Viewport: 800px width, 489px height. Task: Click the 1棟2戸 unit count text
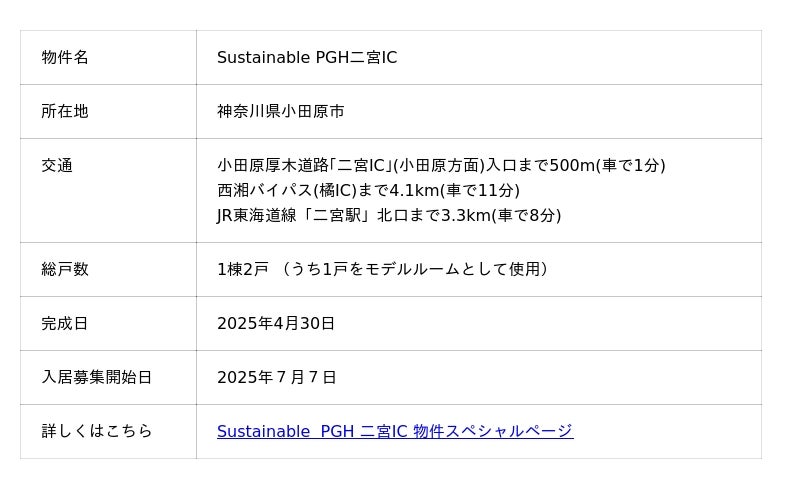point(243,269)
